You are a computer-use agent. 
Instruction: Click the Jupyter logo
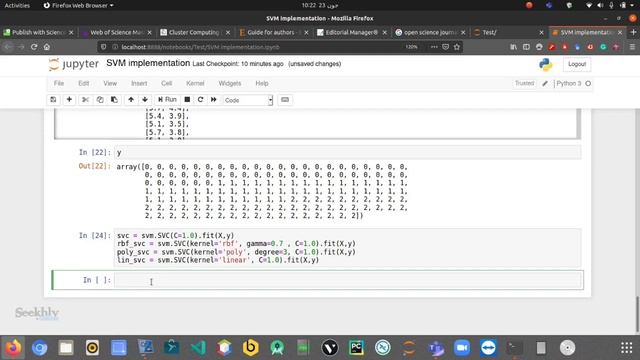pyautogui.click(x=74, y=64)
